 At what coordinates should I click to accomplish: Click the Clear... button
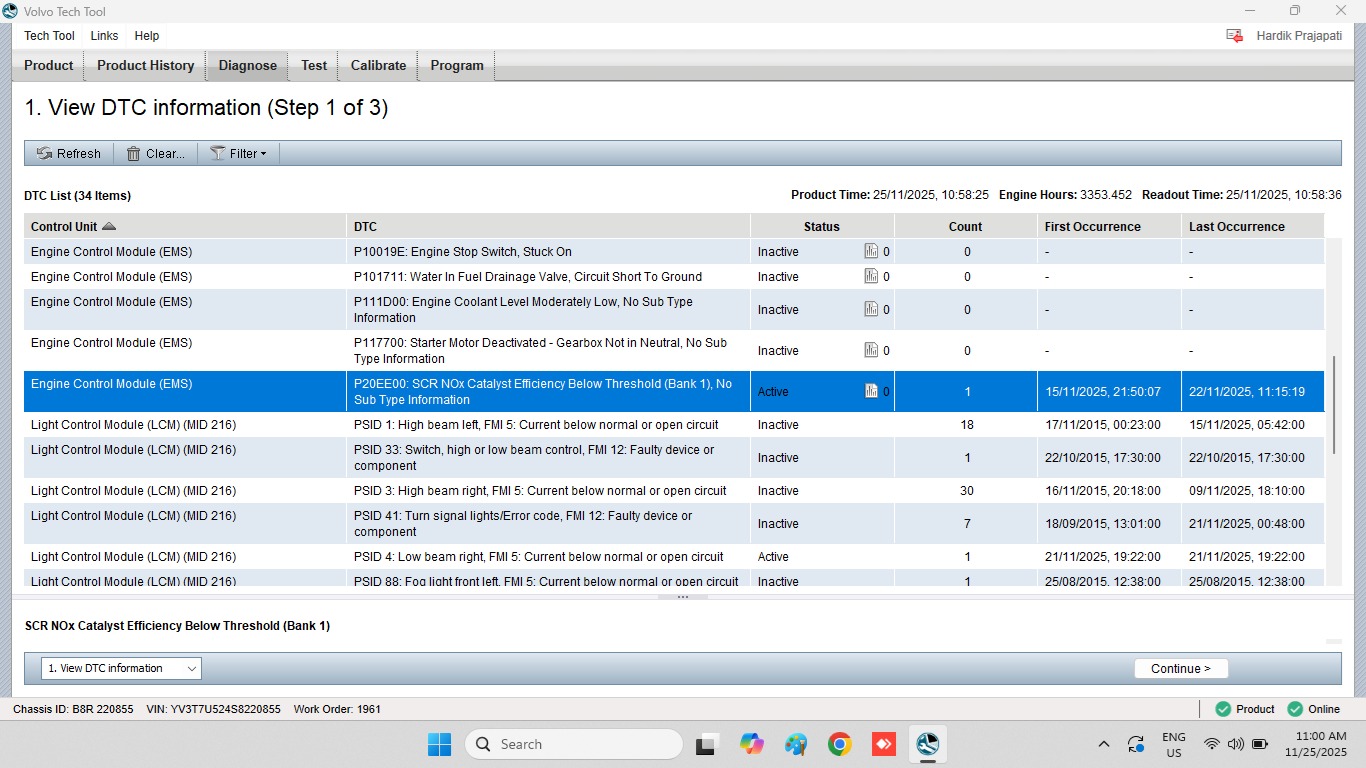pos(156,154)
